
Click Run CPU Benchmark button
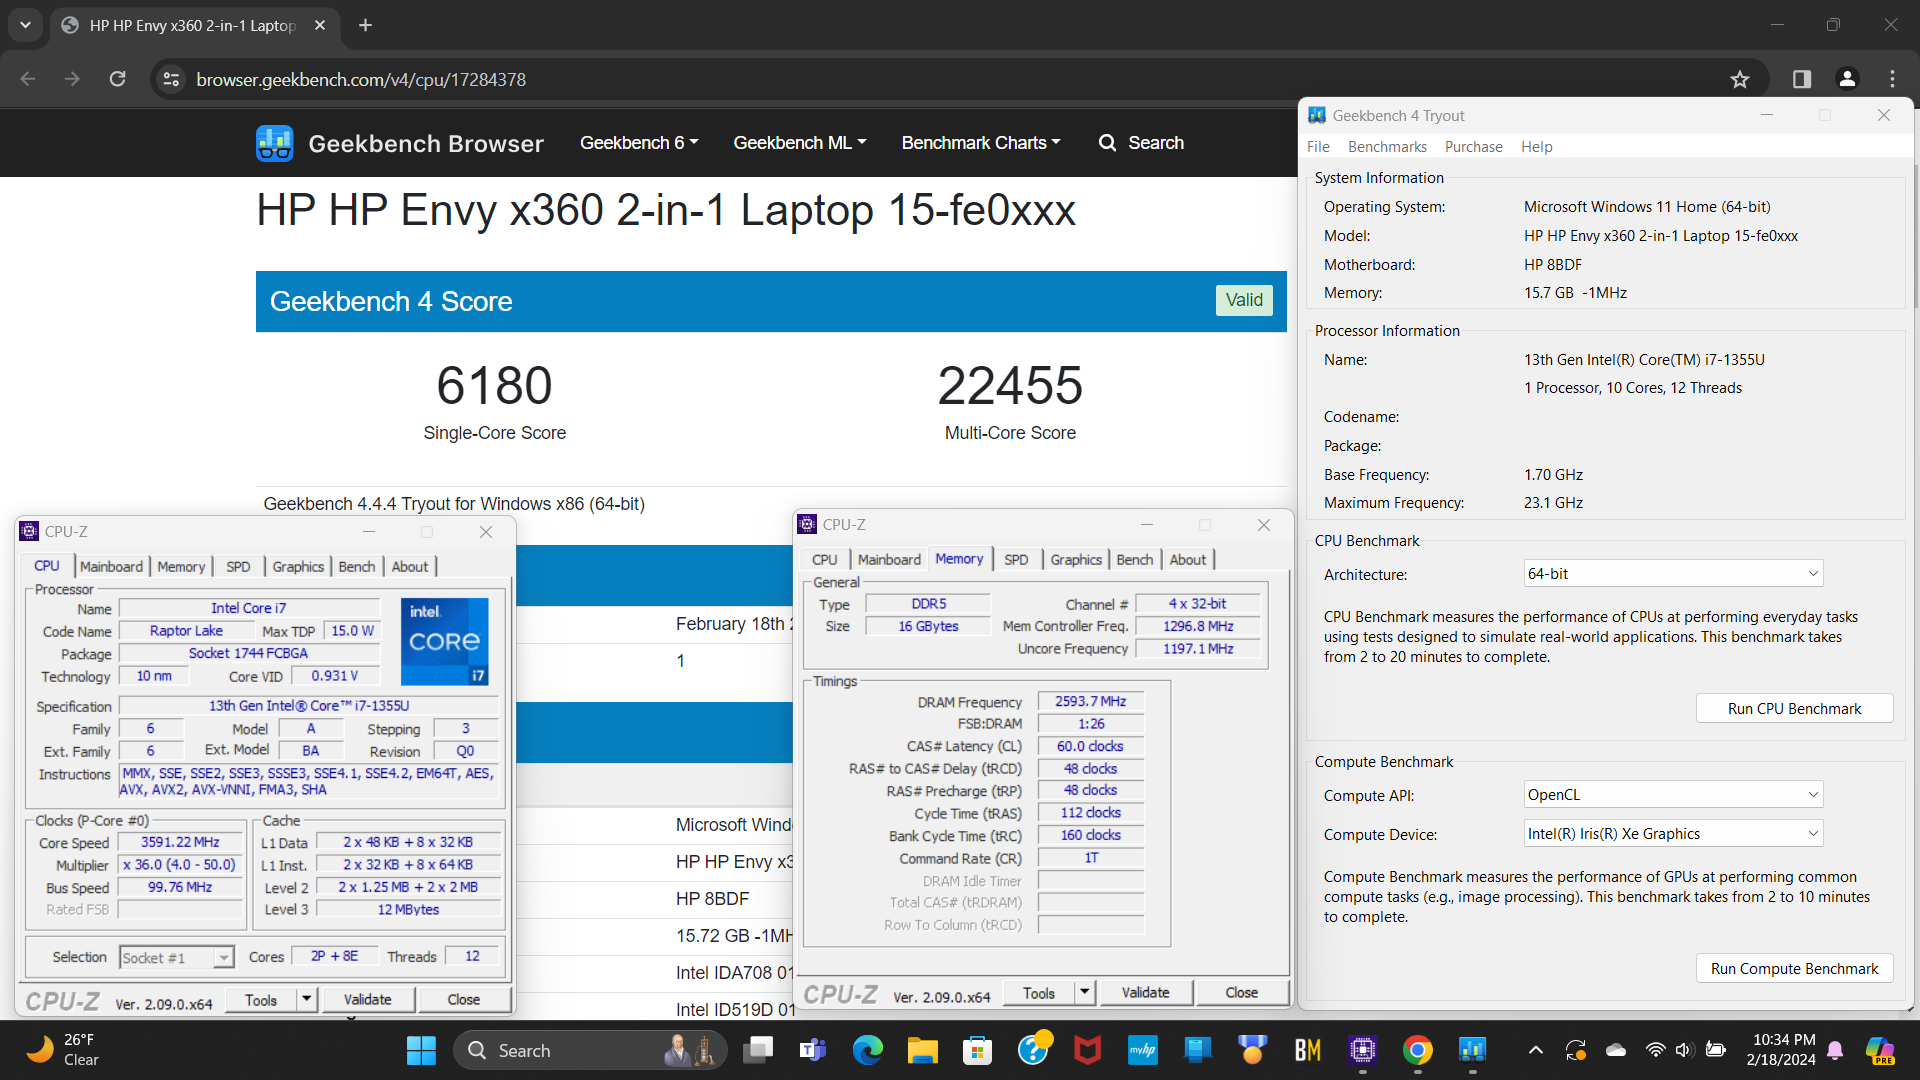(1794, 708)
